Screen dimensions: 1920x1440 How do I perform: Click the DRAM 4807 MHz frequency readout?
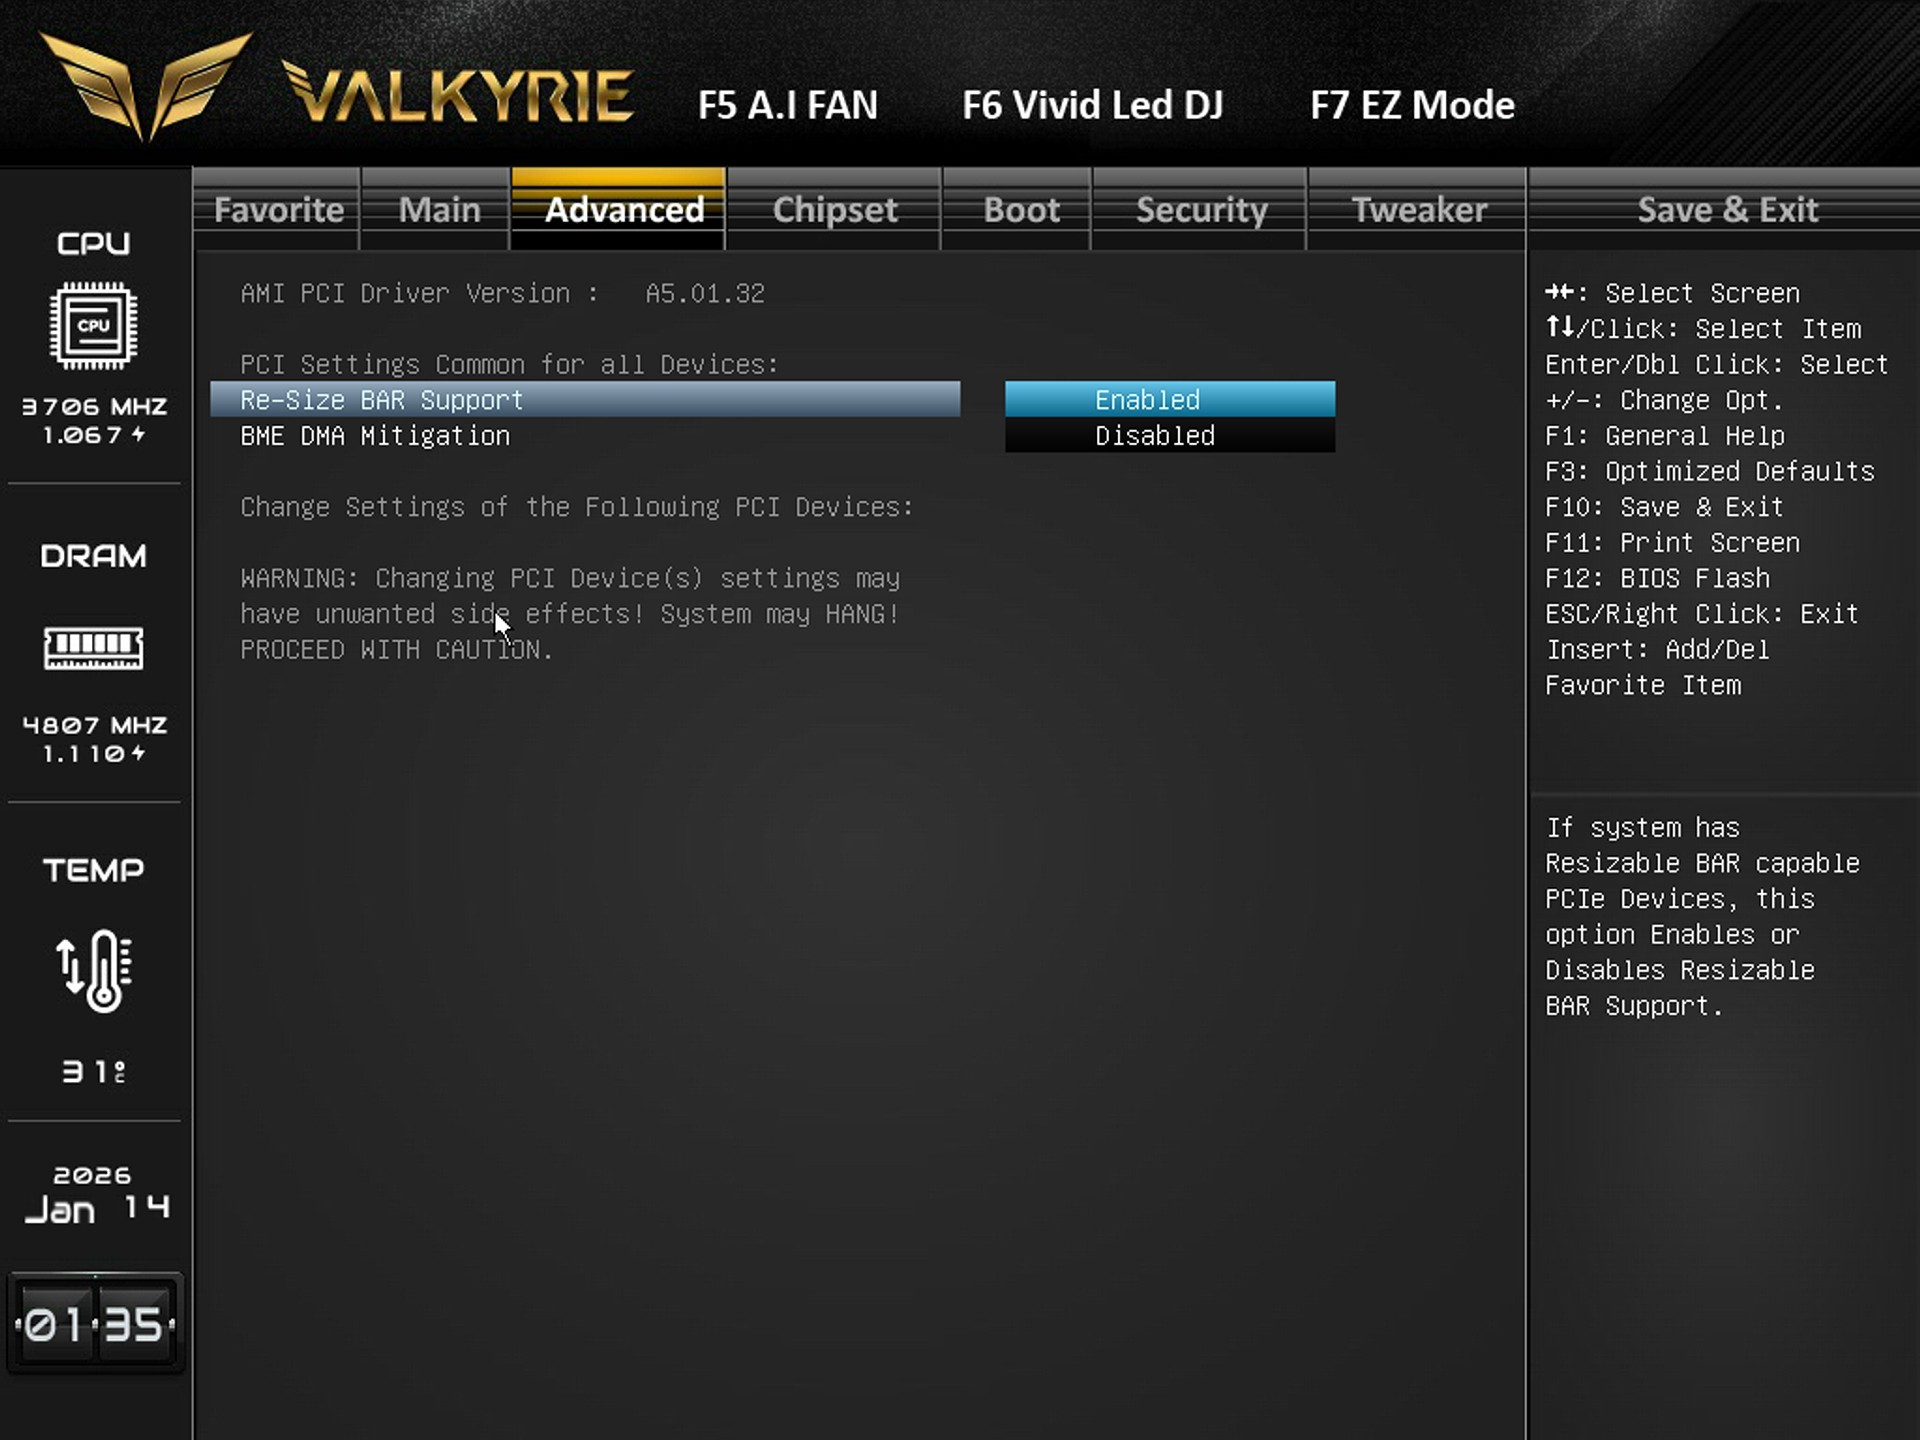click(x=94, y=725)
